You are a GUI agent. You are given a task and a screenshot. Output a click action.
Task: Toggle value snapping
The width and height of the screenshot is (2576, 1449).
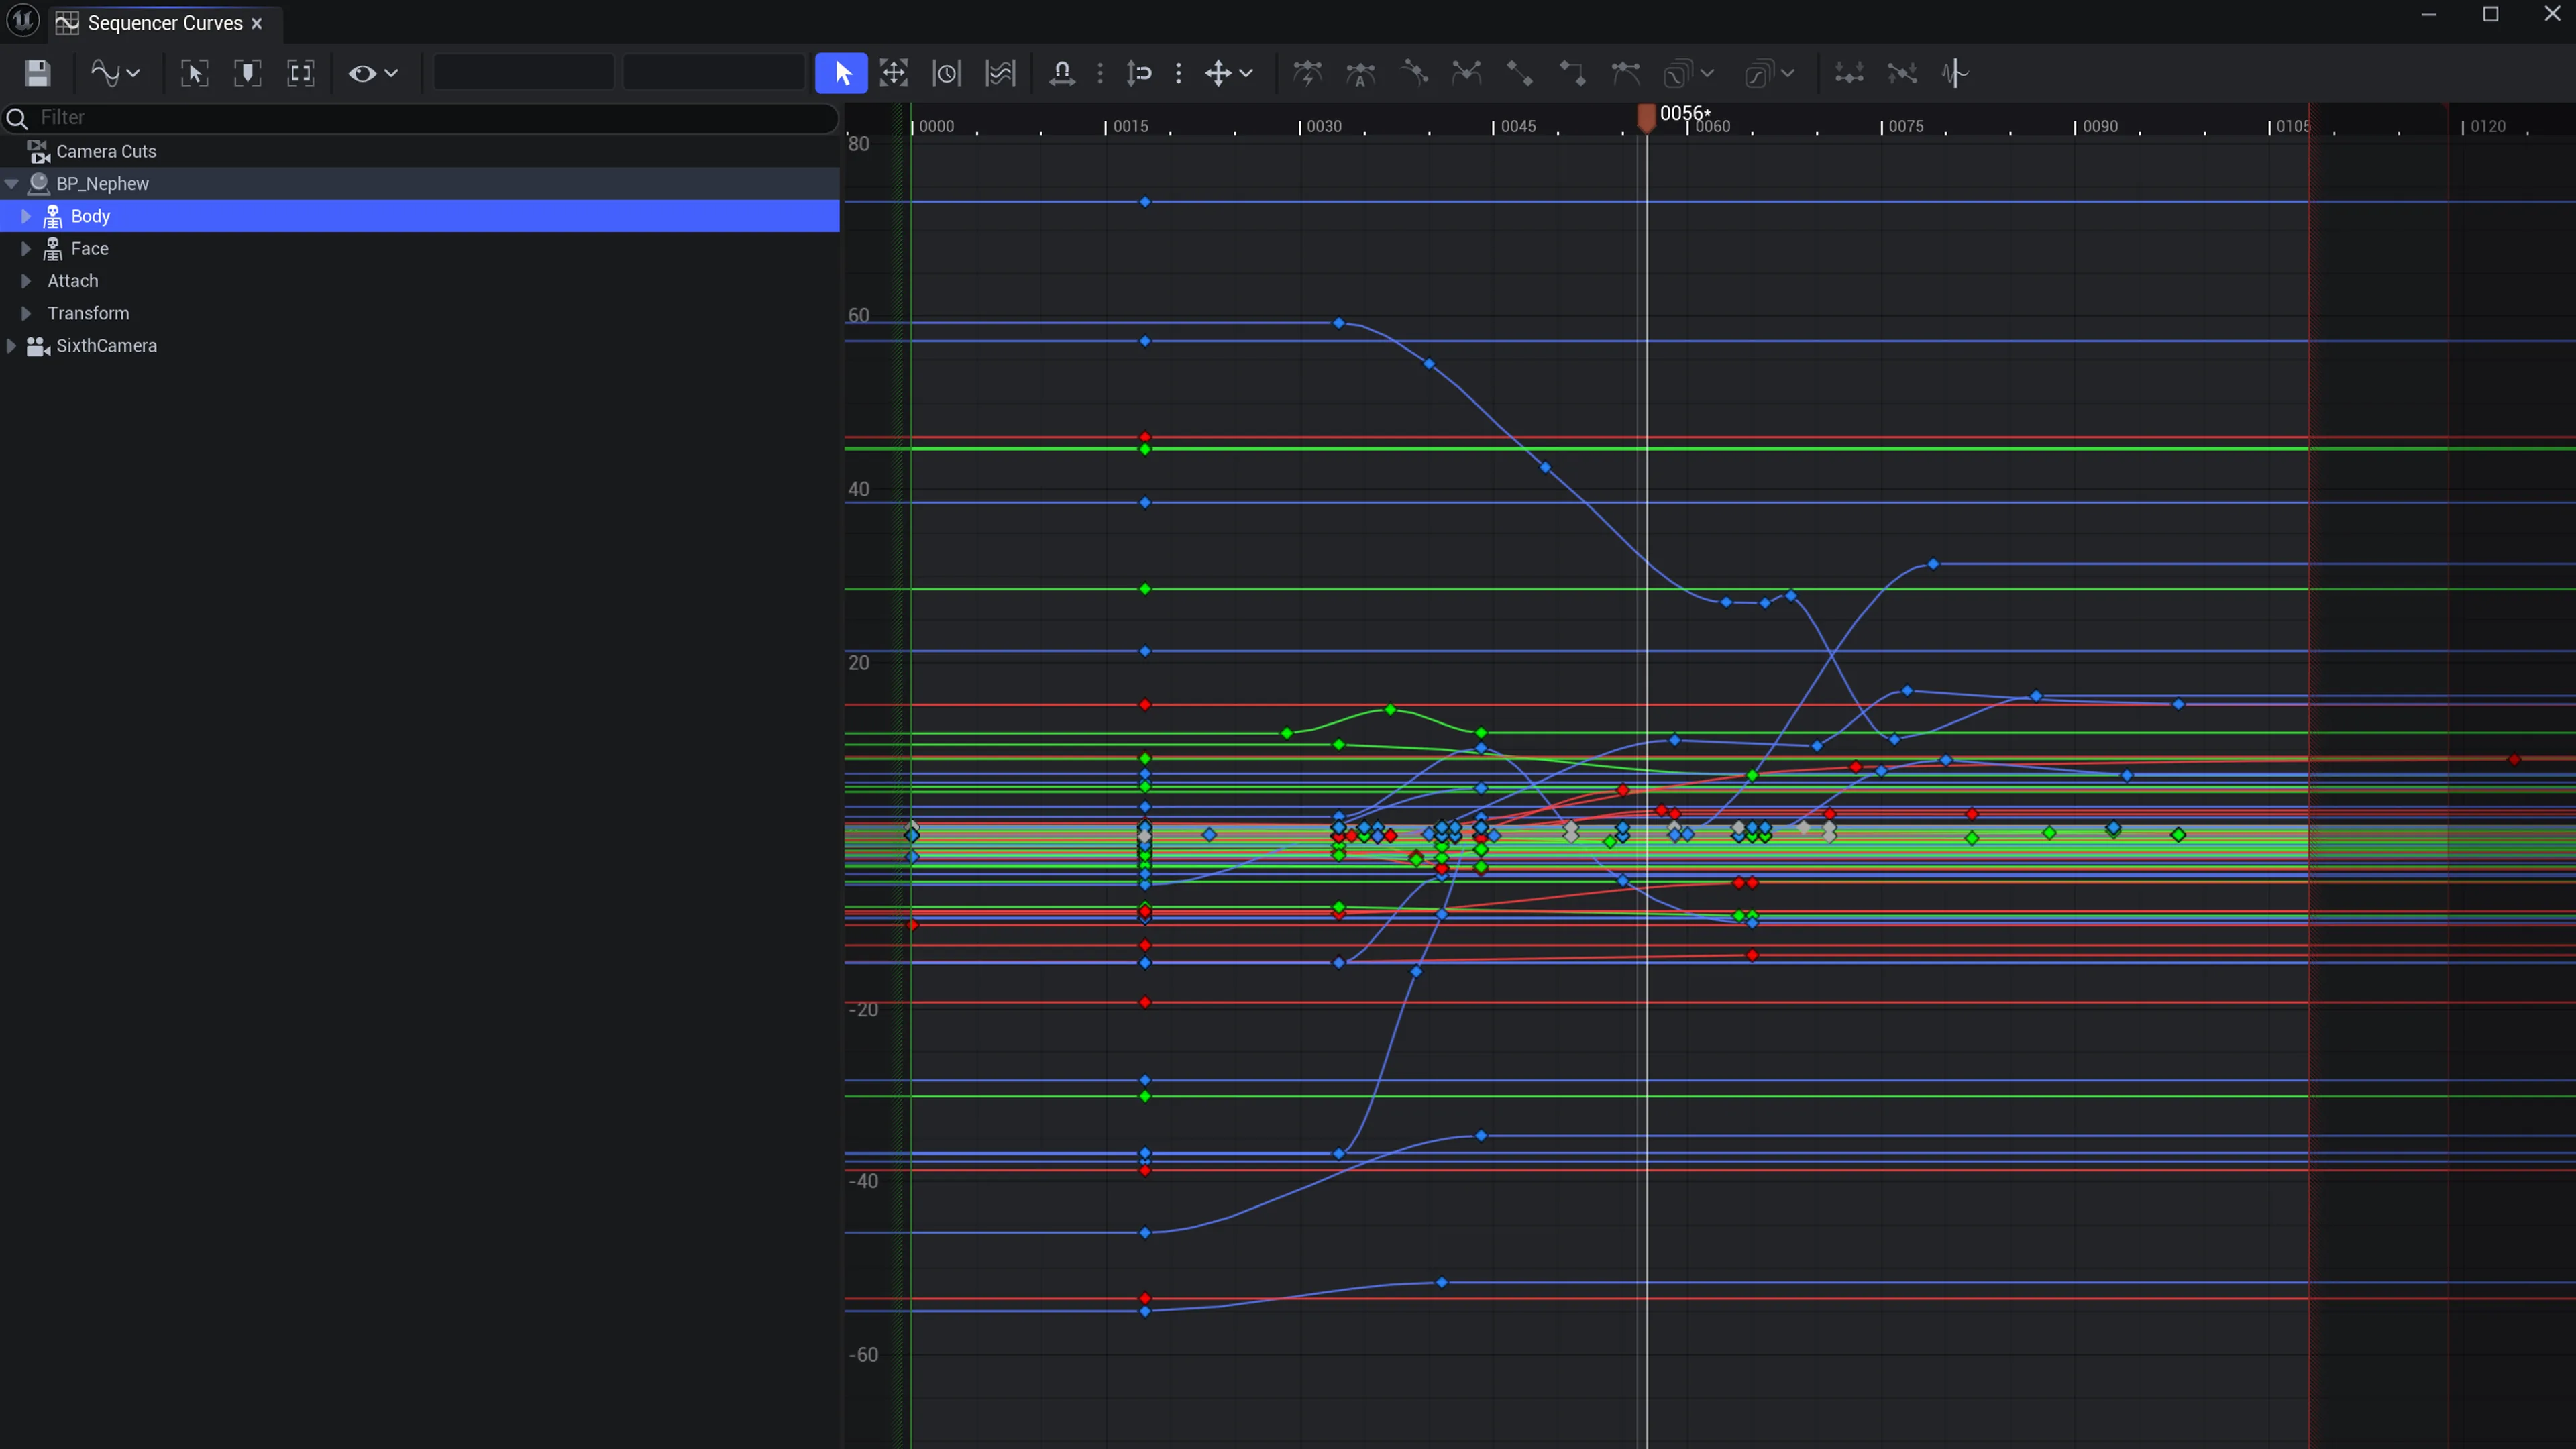click(x=1140, y=73)
